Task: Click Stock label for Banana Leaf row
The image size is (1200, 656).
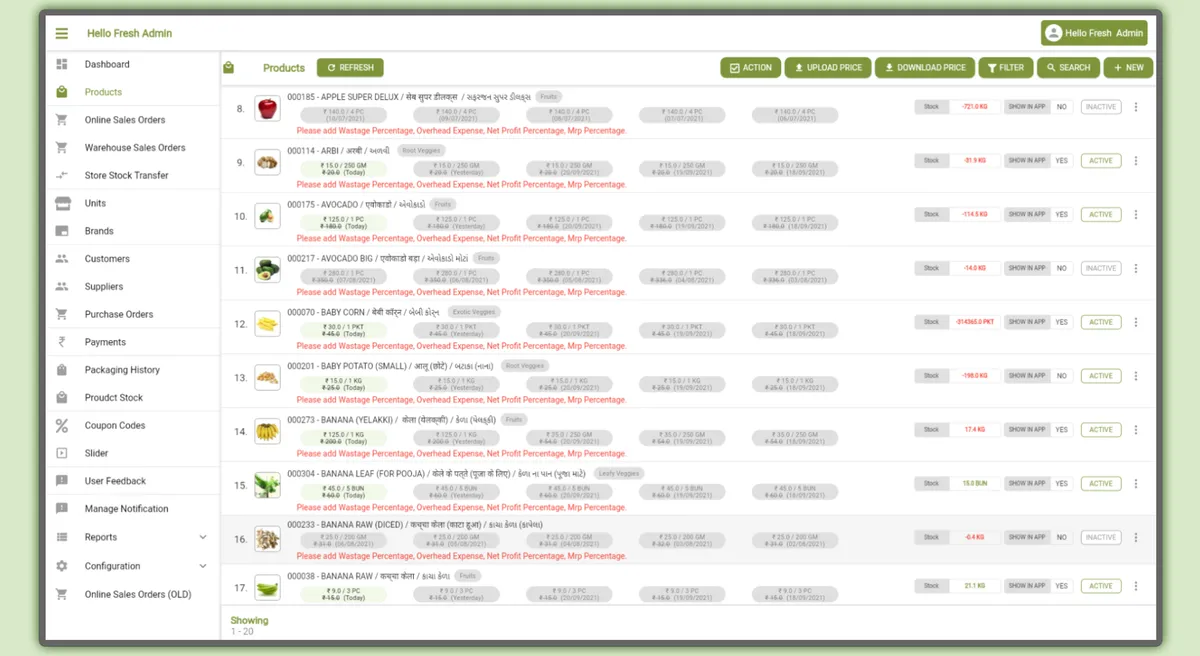Action: click(931, 484)
